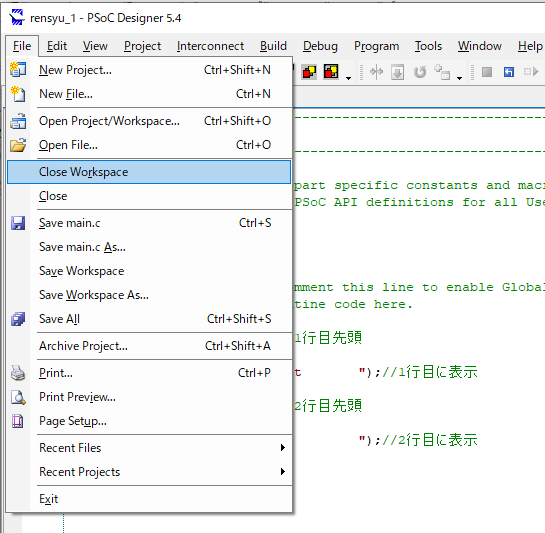Viewport: 545px width, 533px height.
Task: Open the Help menu
Action: click(529, 46)
